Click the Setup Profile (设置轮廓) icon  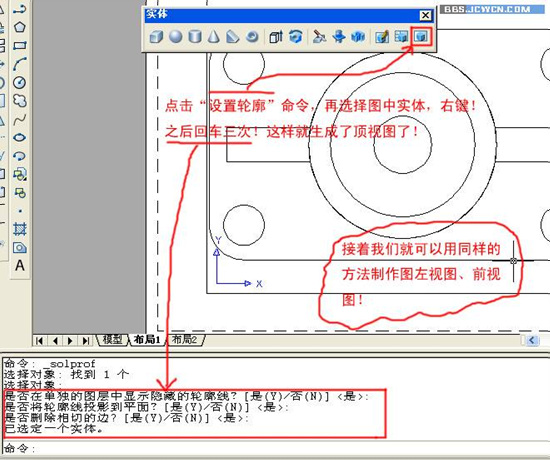point(421,36)
